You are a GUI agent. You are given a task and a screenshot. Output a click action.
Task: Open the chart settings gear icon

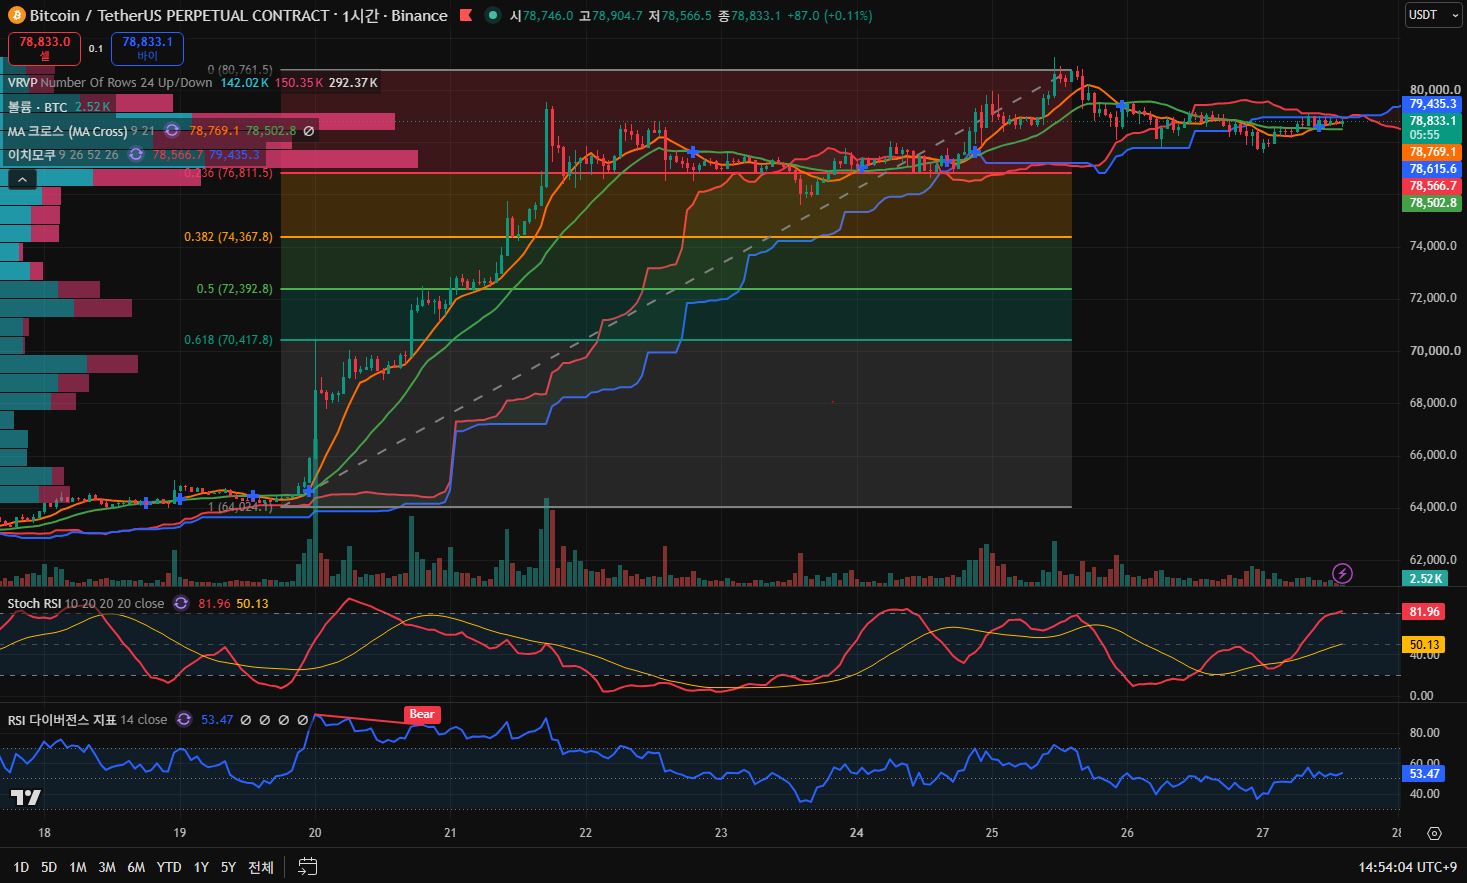click(1434, 833)
